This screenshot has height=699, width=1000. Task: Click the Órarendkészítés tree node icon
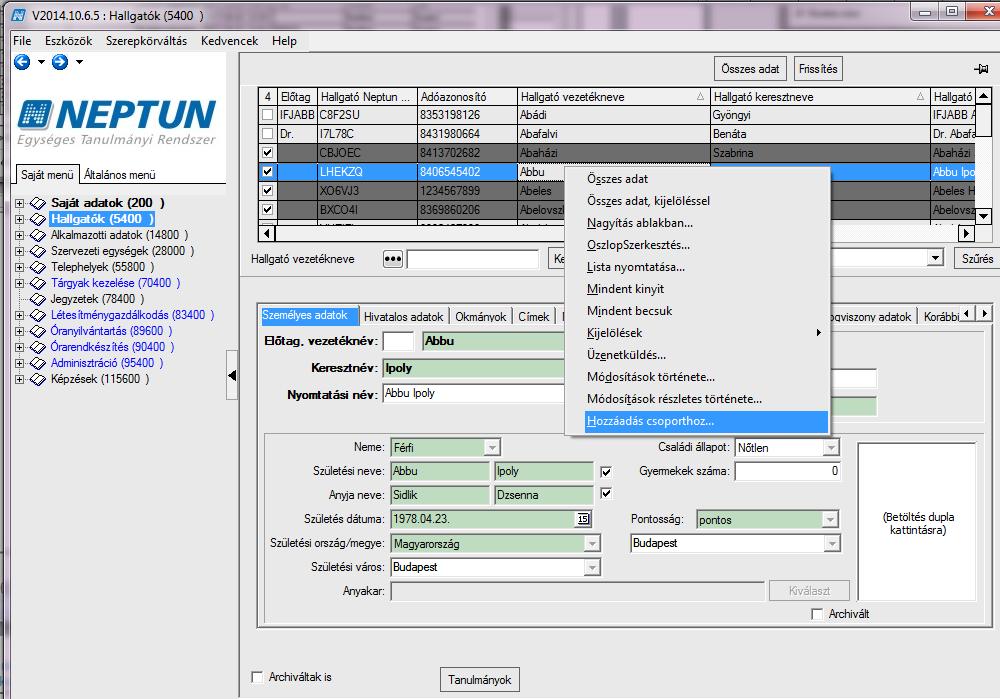[38, 347]
